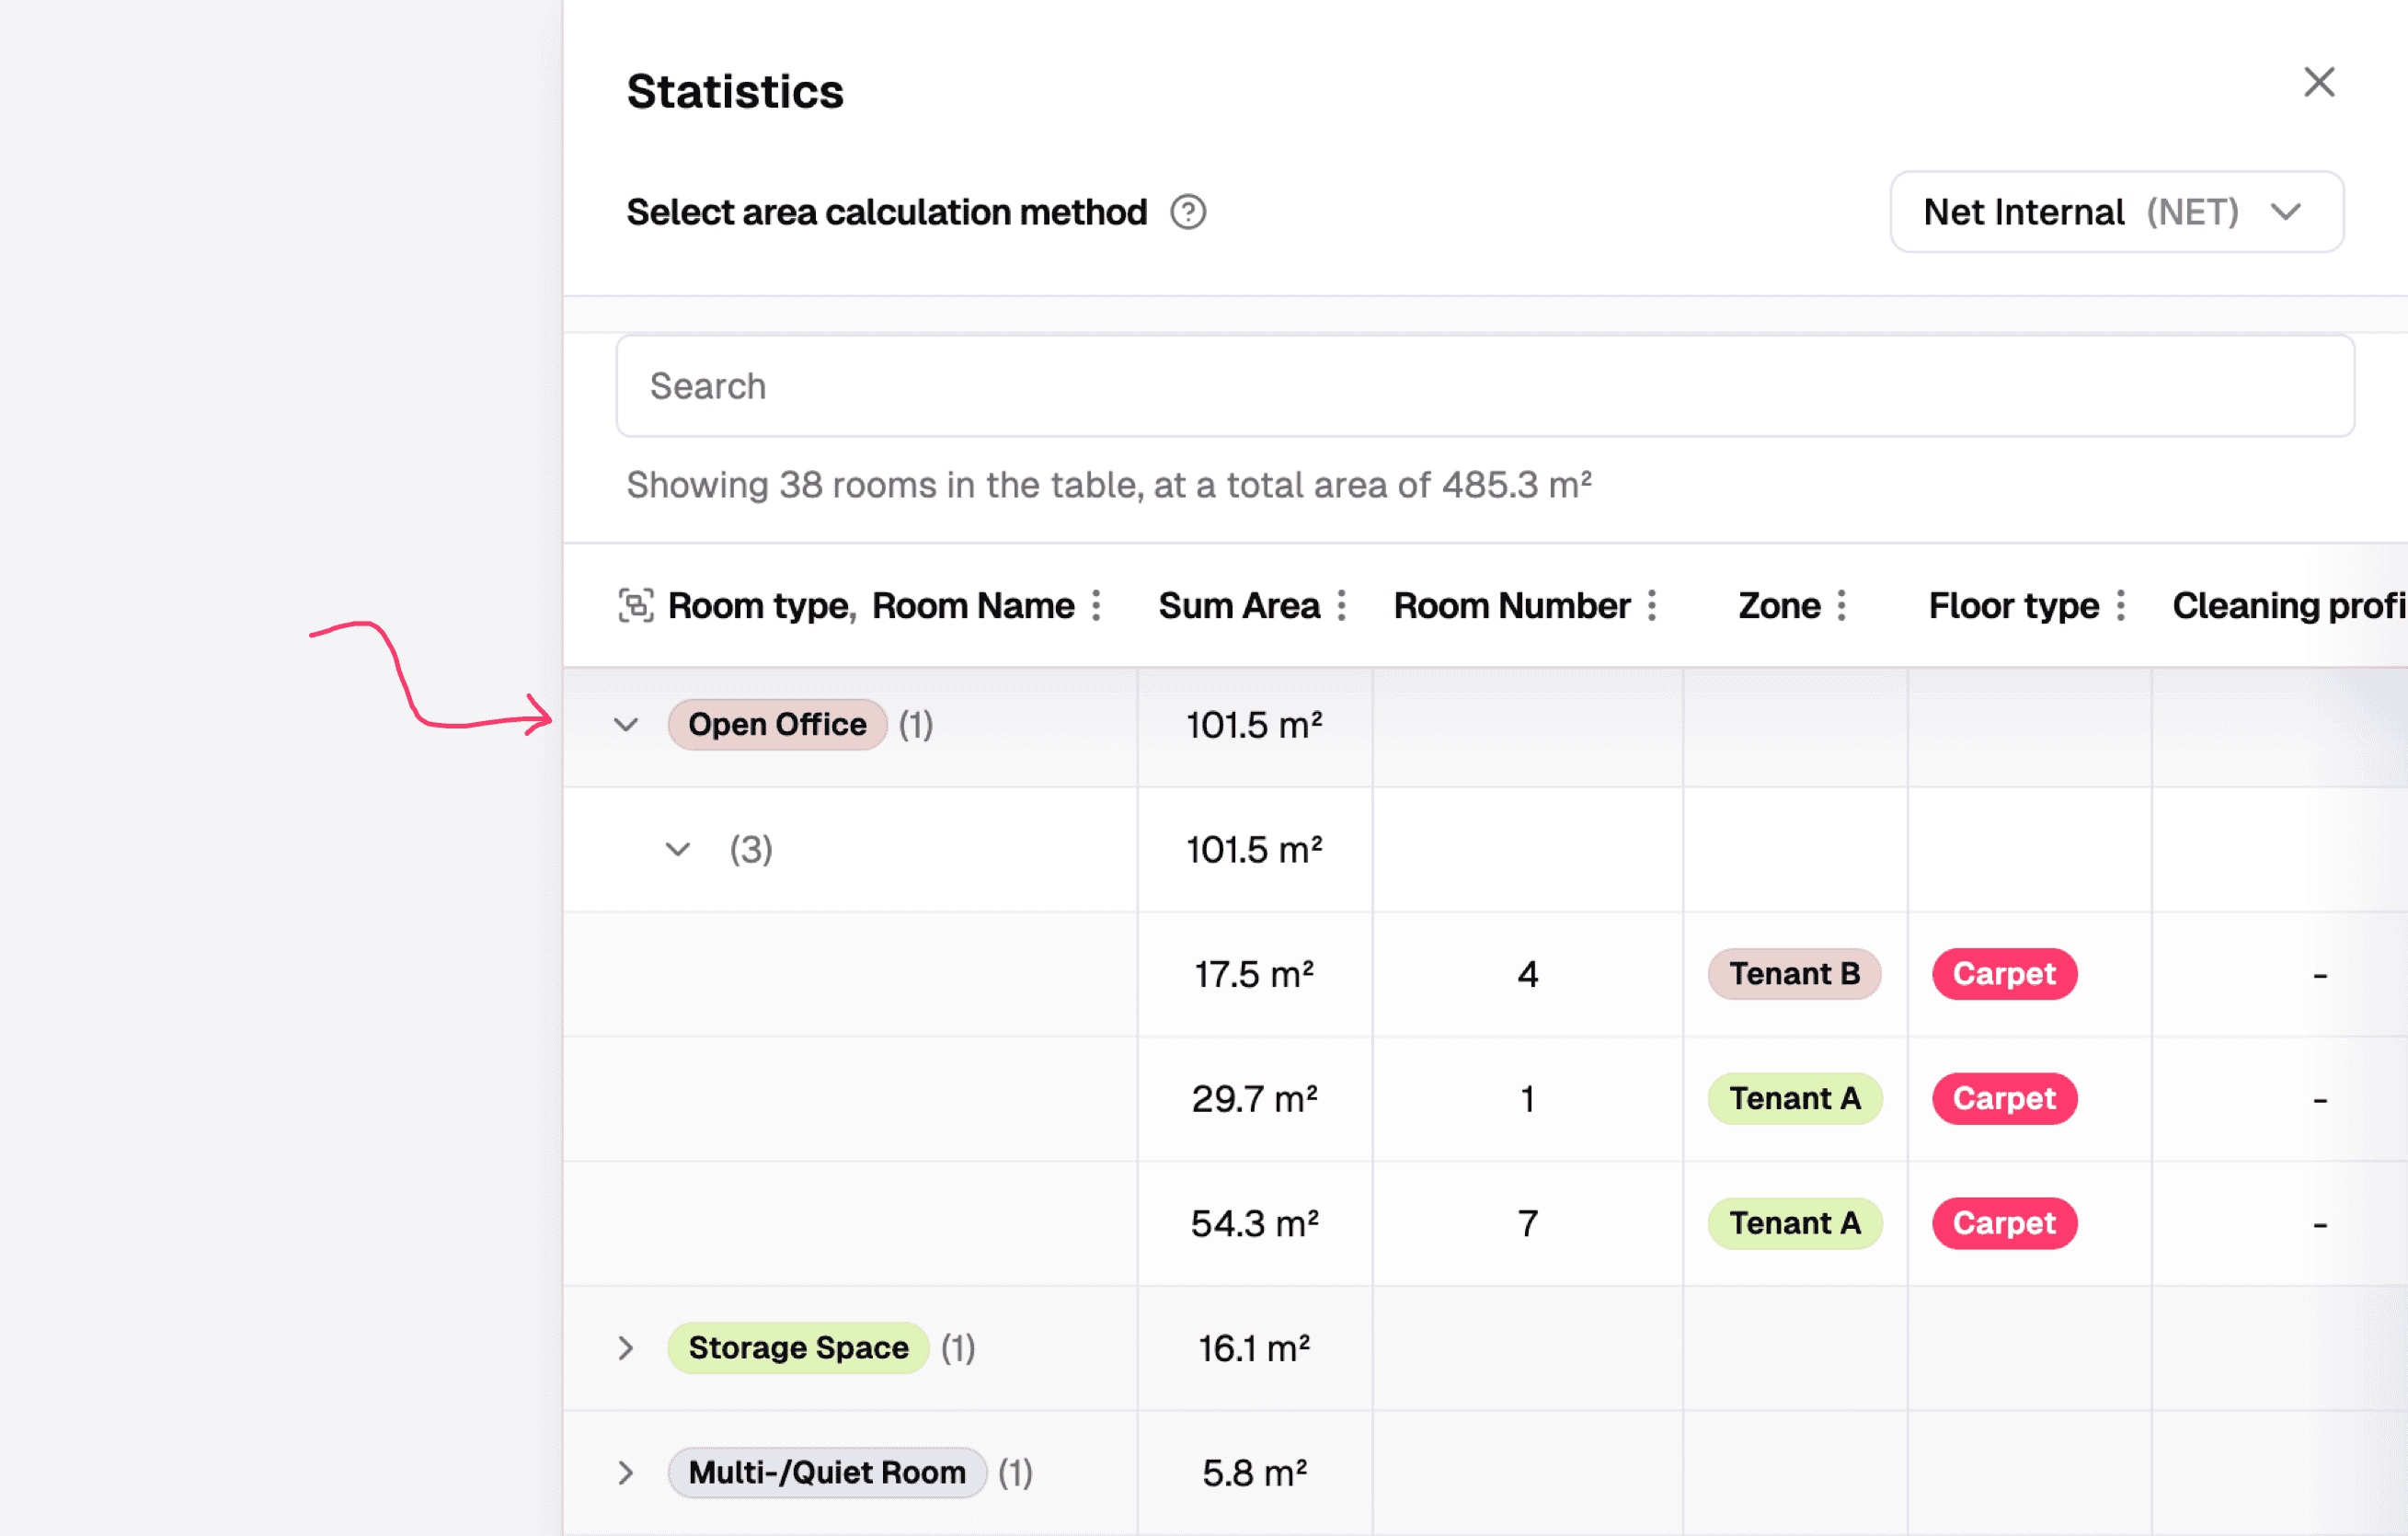The width and height of the screenshot is (2408, 1536).
Task: Click the Carpet tag for room 4
Action: tap(2004, 973)
